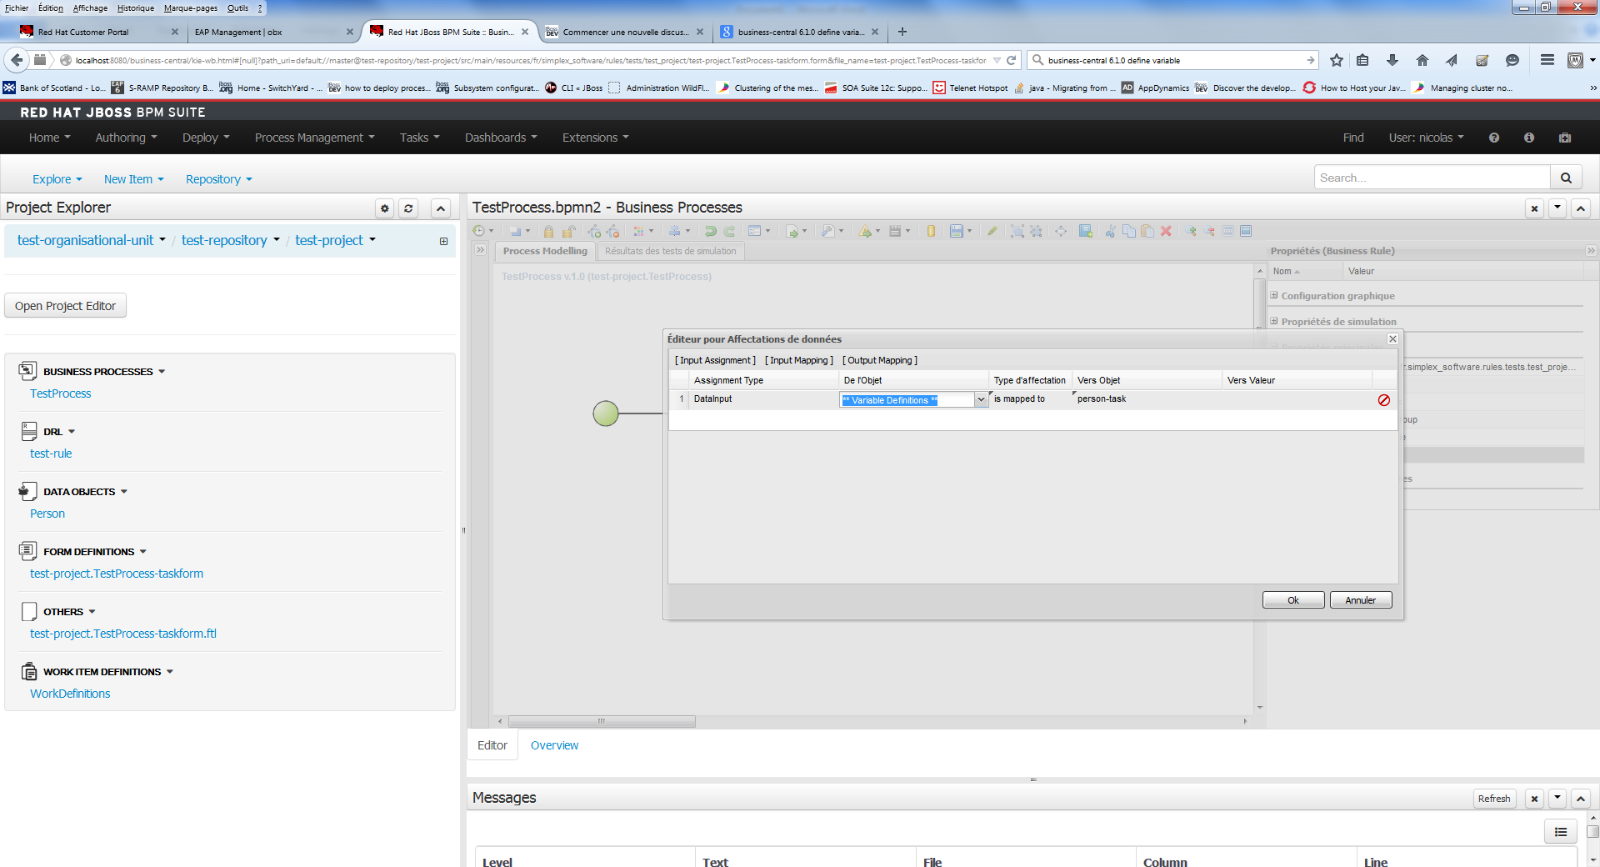This screenshot has width=1600, height=867.
Task: Focus the workbench Search field
Action: [1432, 178]
